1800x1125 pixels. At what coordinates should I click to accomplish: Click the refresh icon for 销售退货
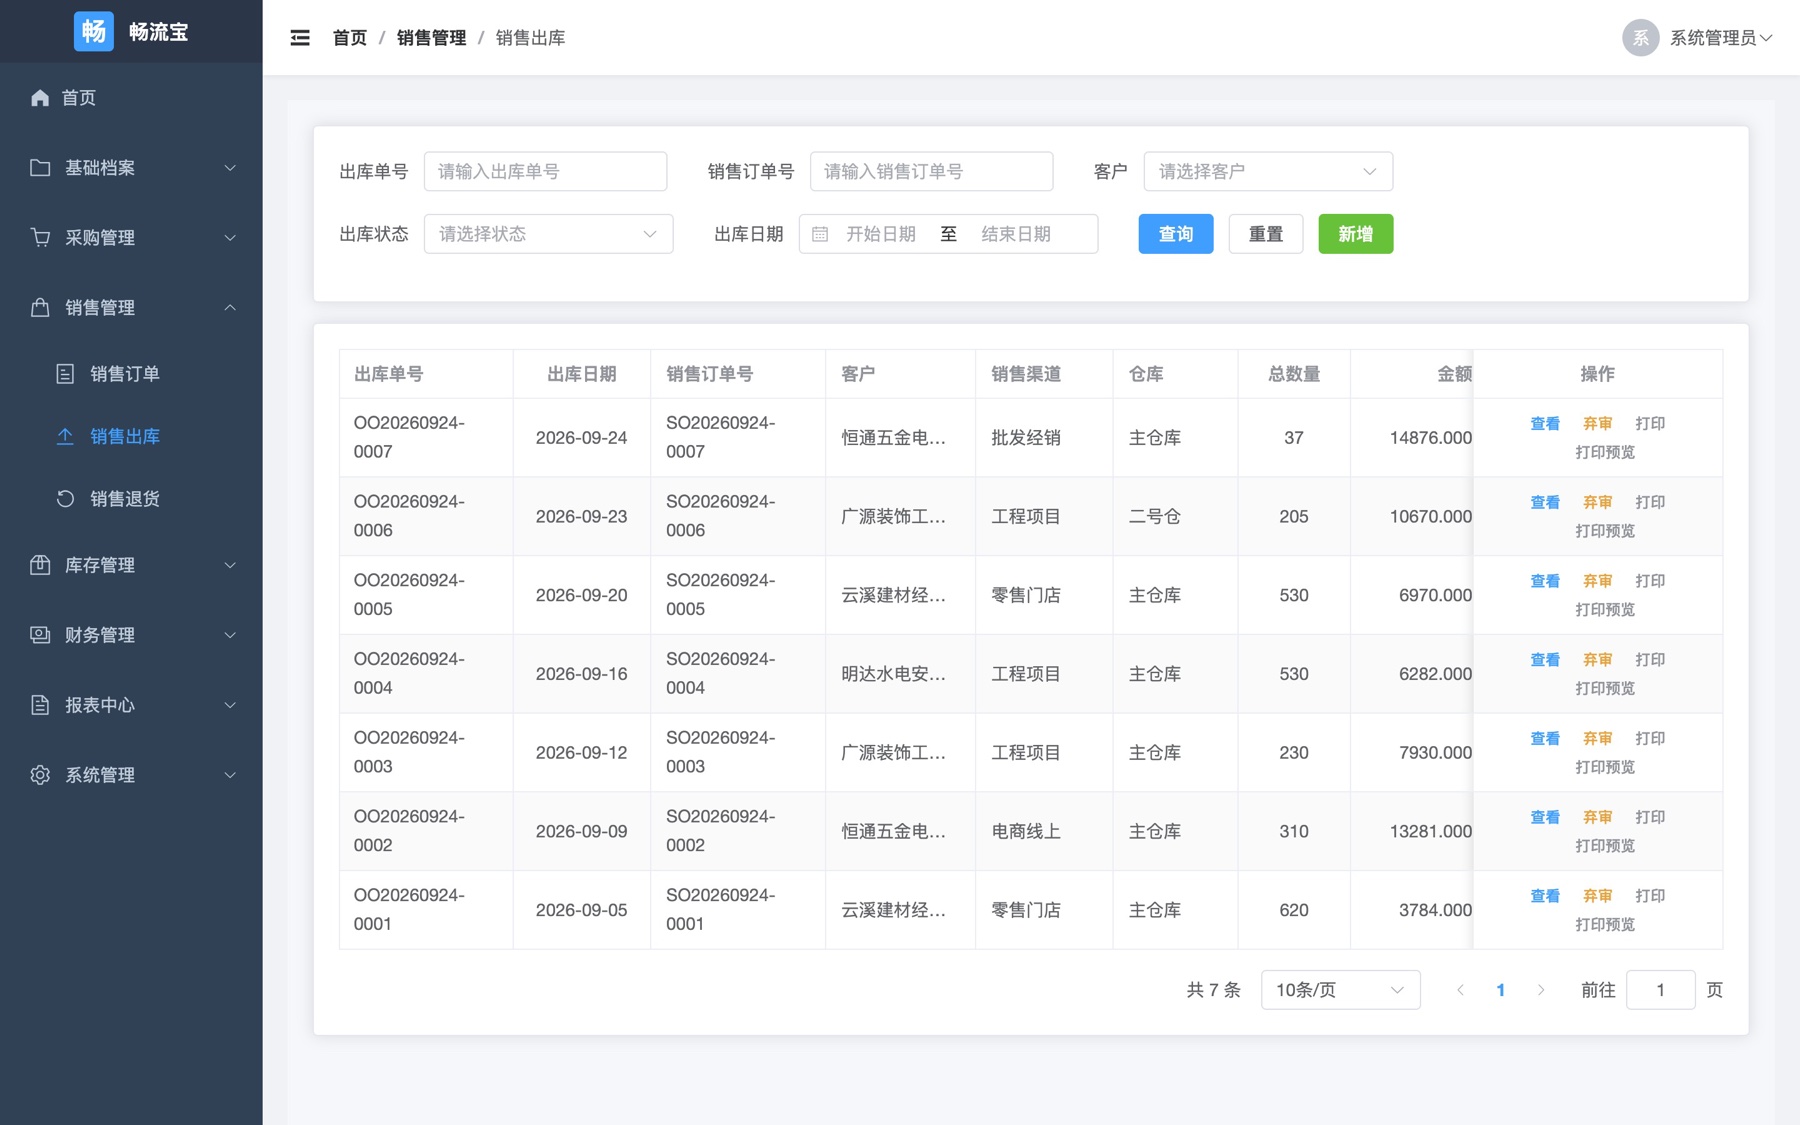pos(65,498)
